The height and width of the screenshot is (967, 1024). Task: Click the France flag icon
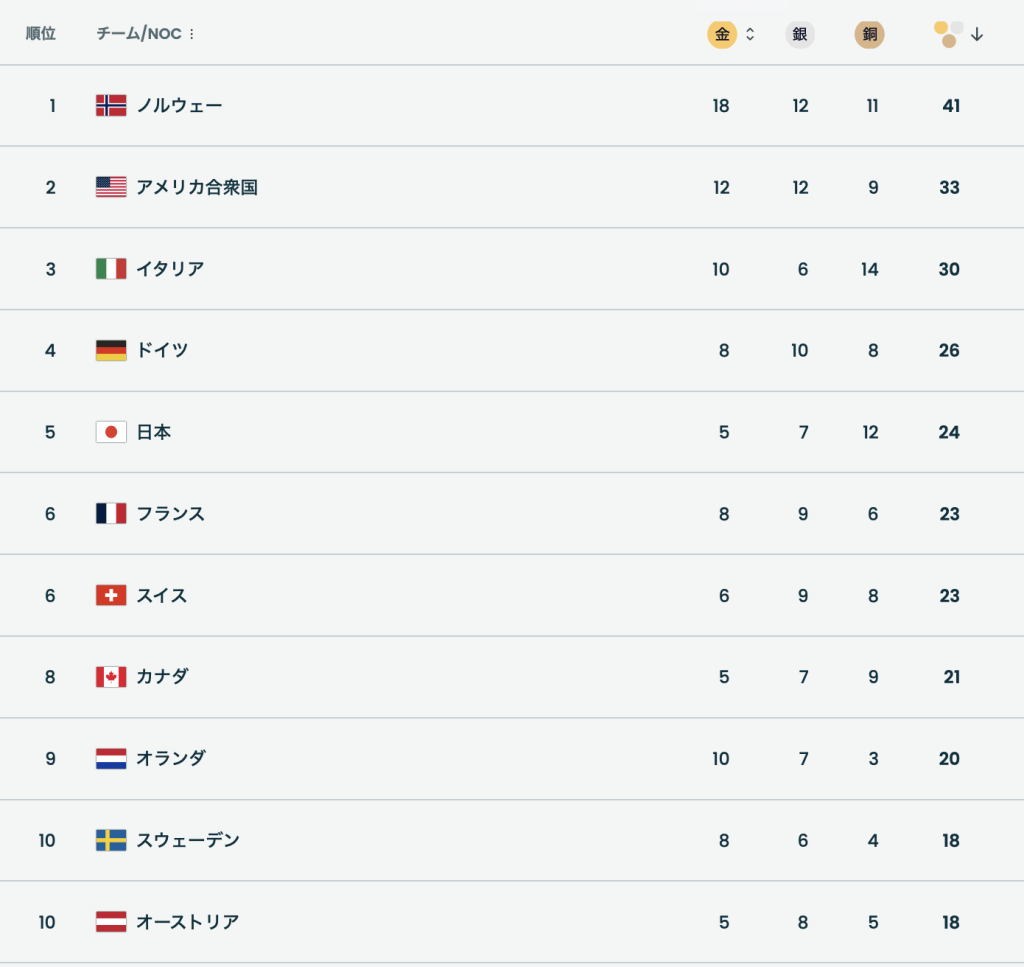click(x=111, y=514)
